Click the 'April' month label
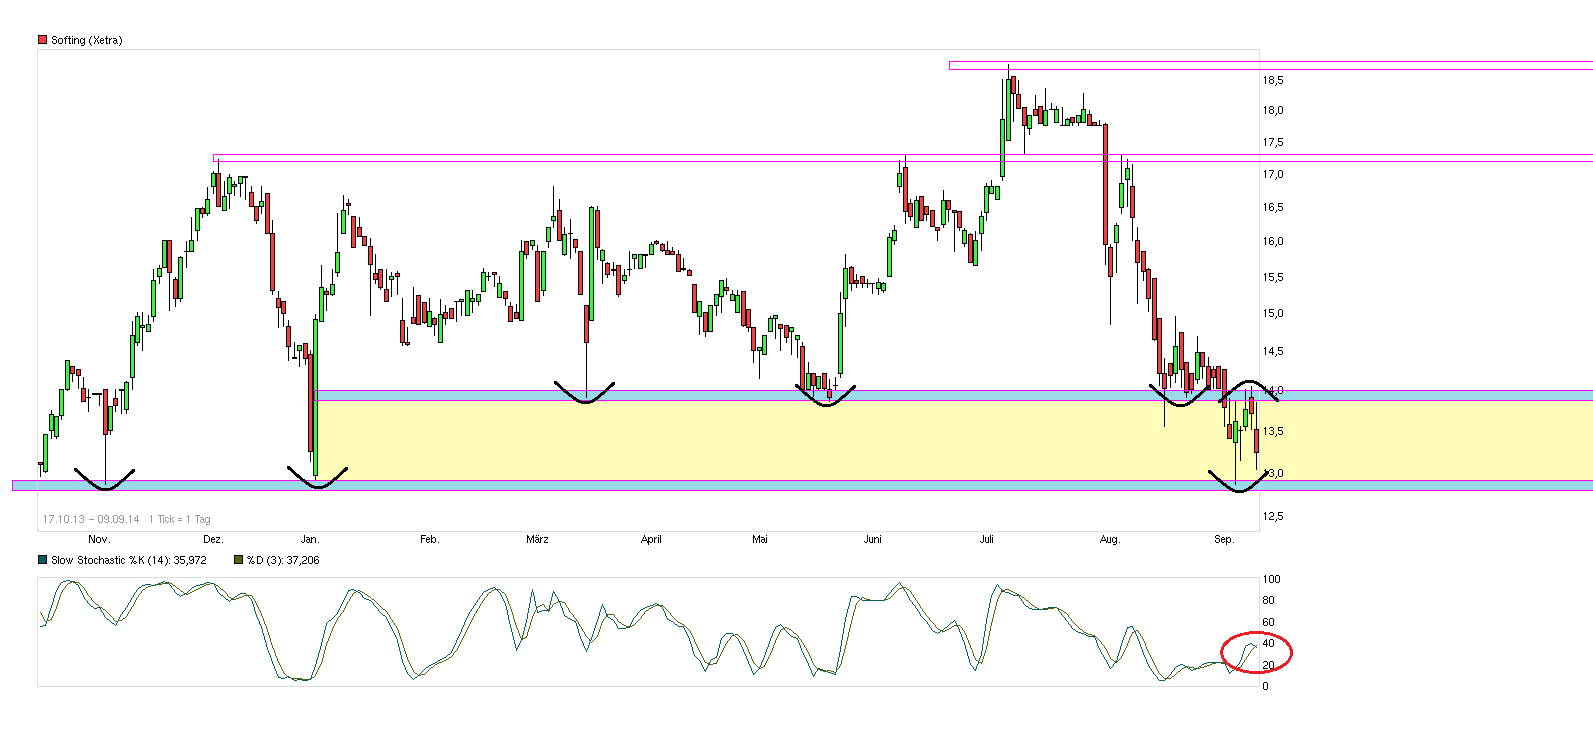The width and height of the screenshot is (1593, 733). click(651, 539)
